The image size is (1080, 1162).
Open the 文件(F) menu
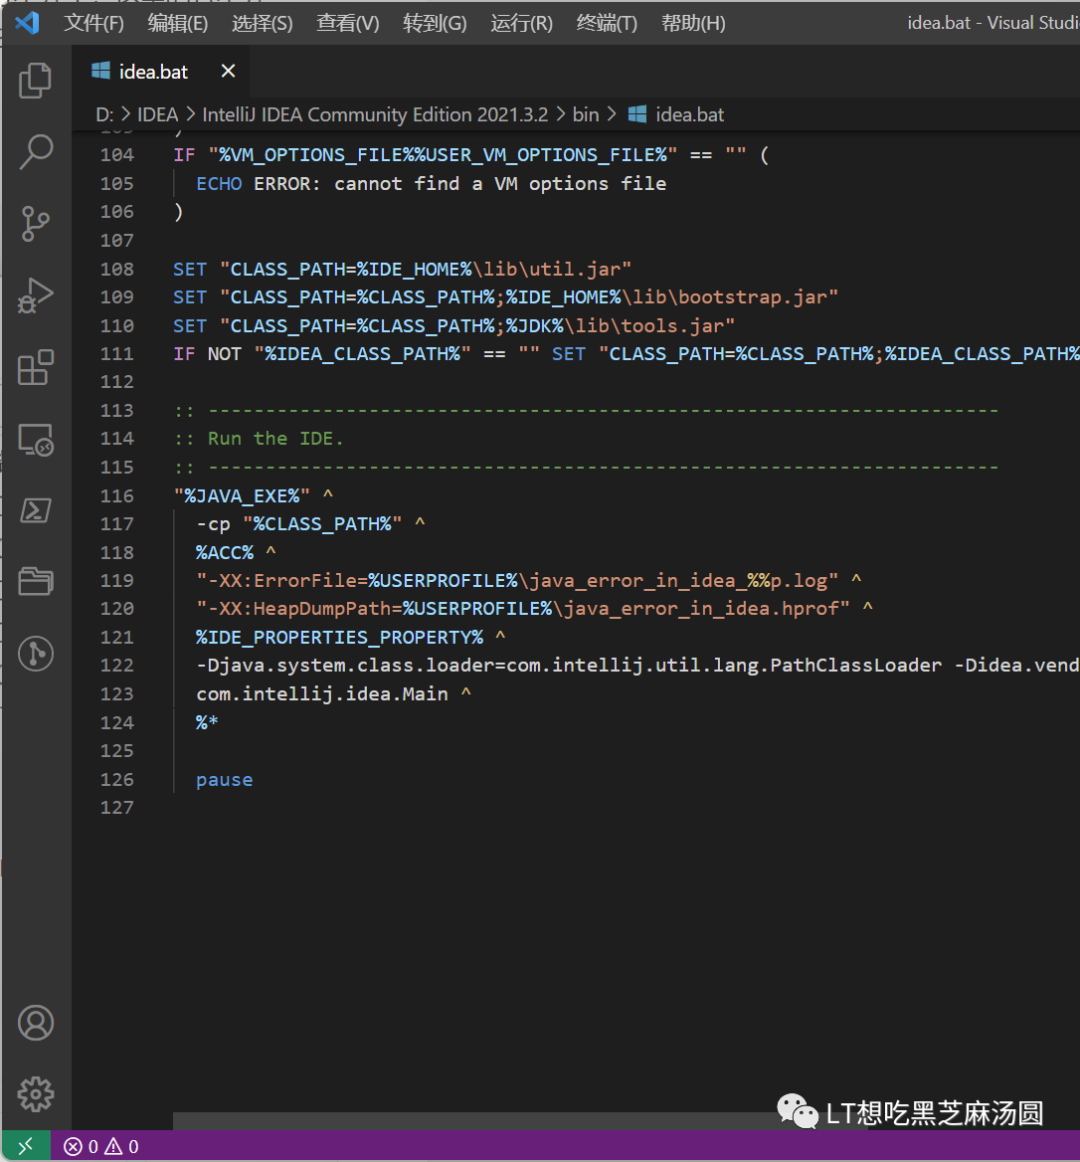click(93, 23)
